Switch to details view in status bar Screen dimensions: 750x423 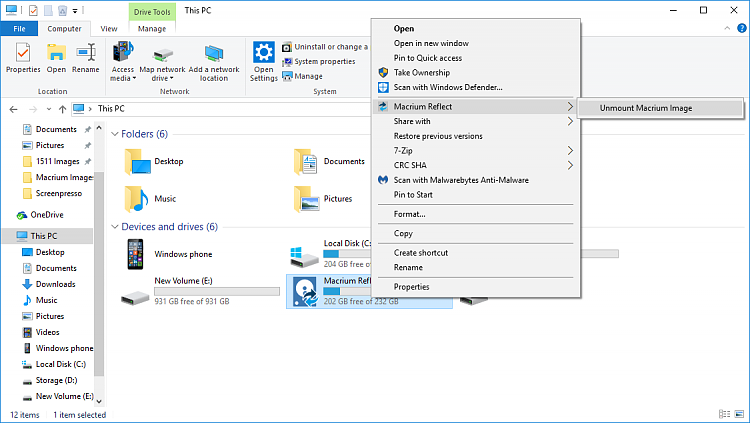pyautogui.click(x=724, y=414)
